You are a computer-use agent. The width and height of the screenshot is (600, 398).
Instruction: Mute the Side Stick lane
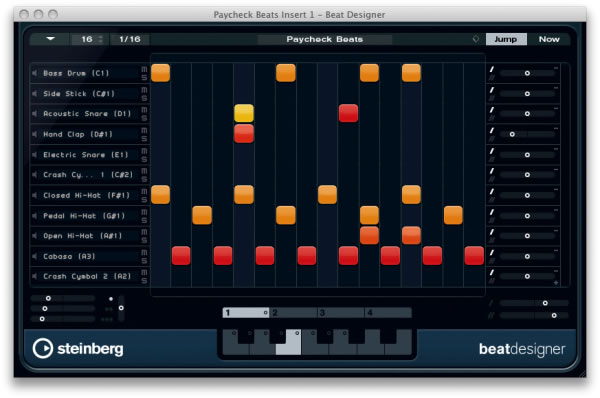144,90
